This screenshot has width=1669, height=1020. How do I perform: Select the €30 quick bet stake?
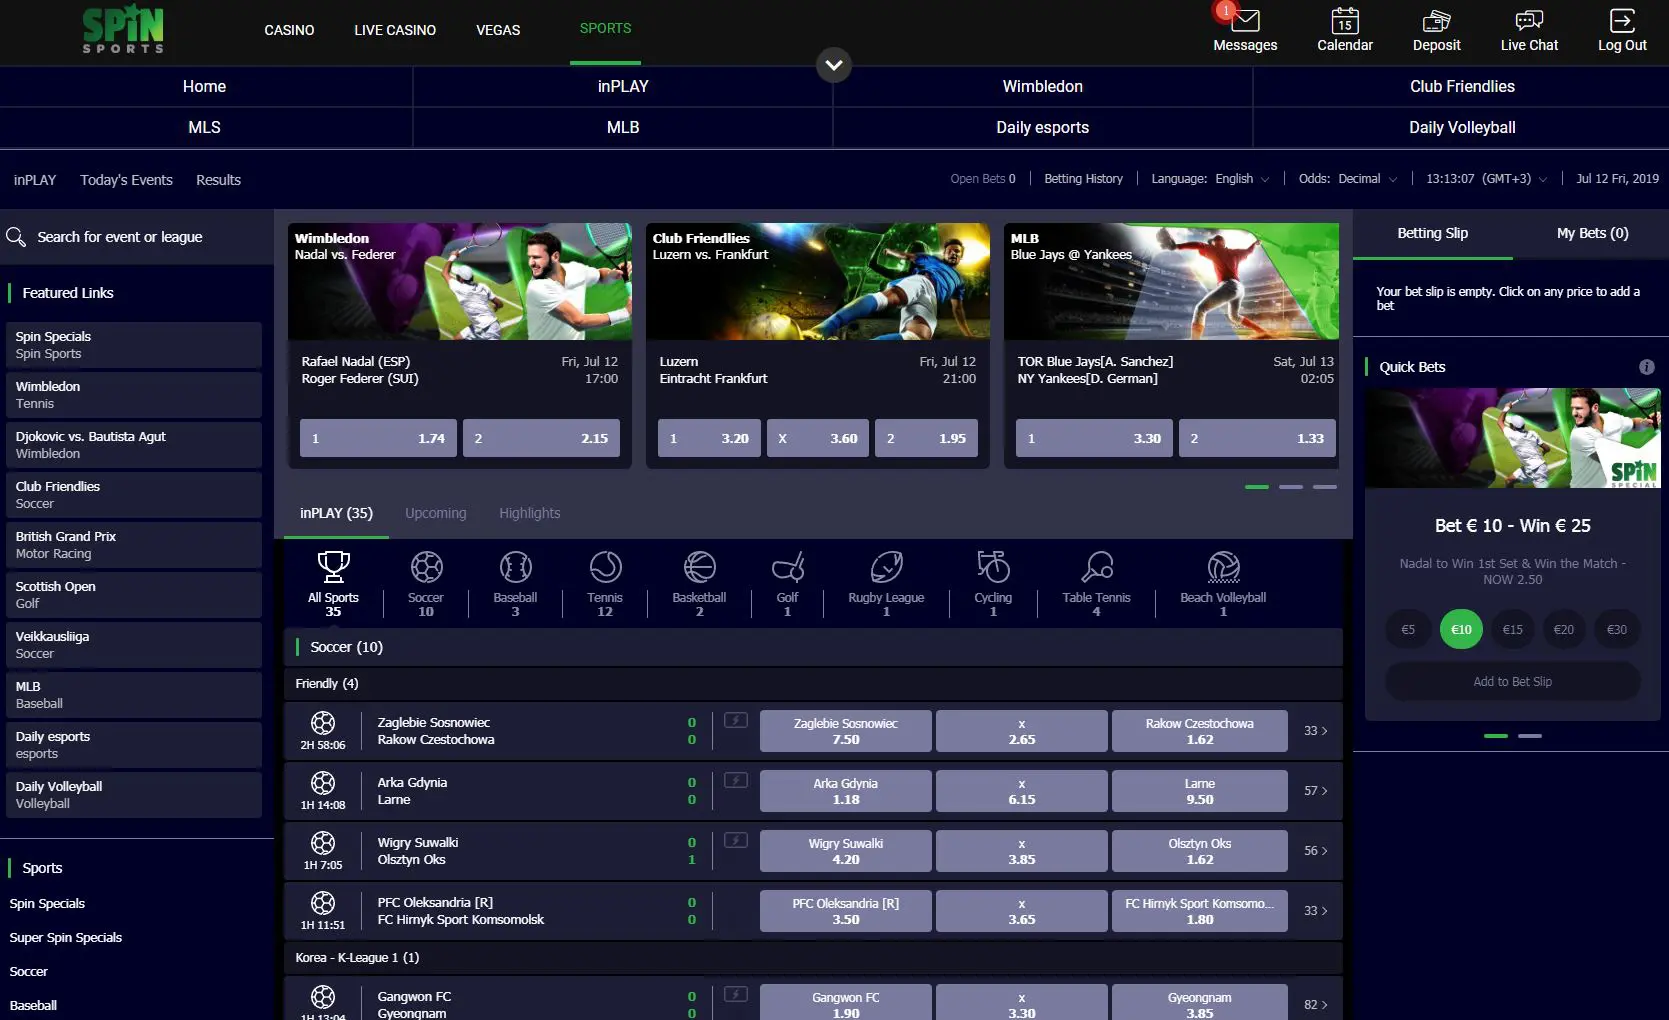(x=1616, y=629)
